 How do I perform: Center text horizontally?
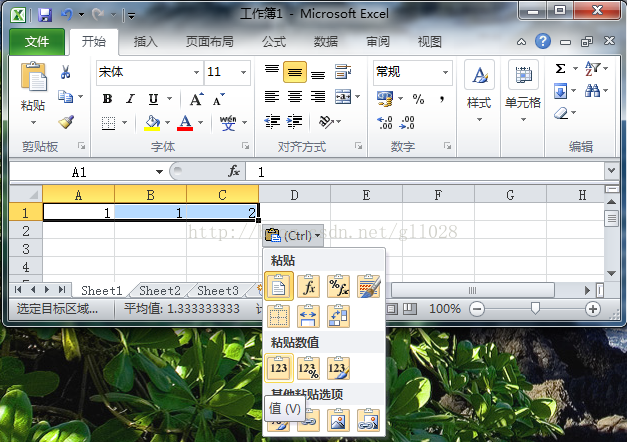point(295,97)
